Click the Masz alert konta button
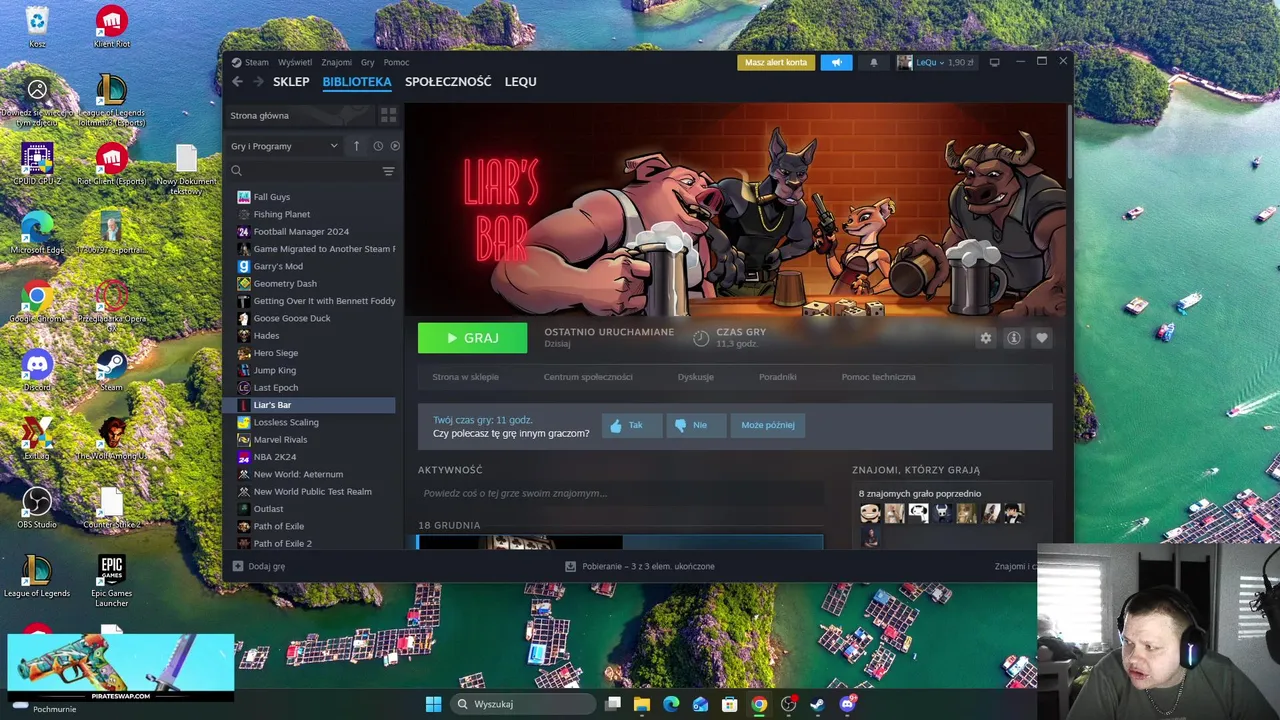1280x720 pixels. point(776,62)
